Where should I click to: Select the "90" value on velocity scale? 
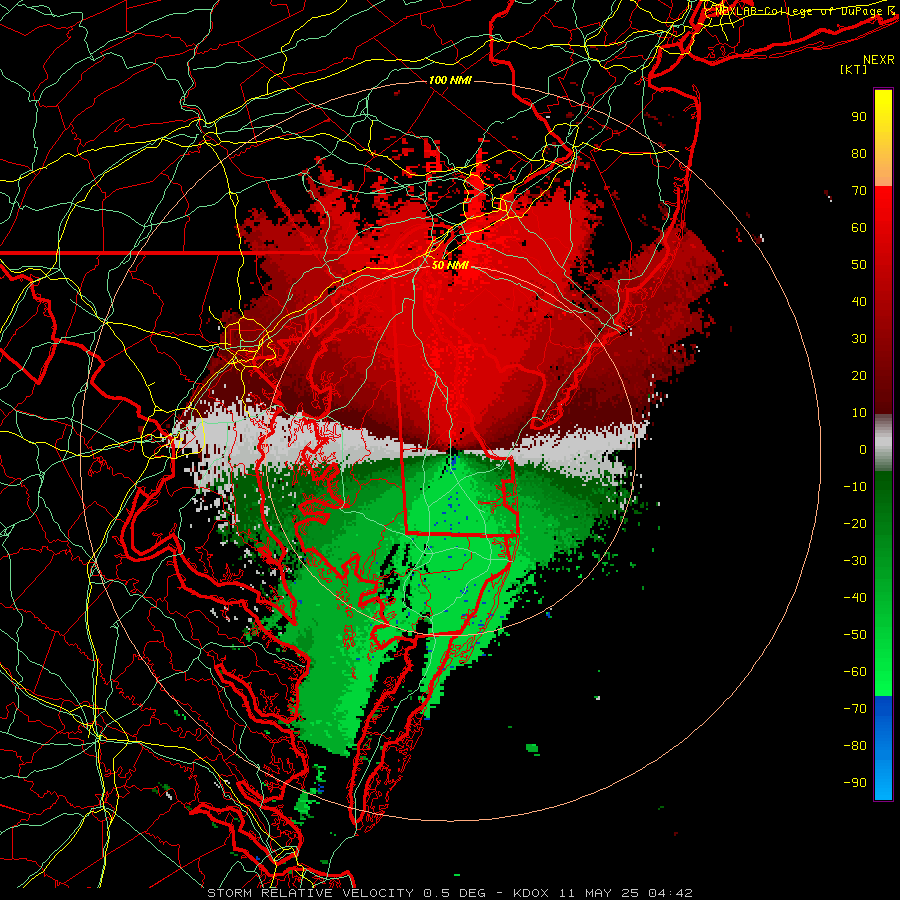click(x=859, y=117)
